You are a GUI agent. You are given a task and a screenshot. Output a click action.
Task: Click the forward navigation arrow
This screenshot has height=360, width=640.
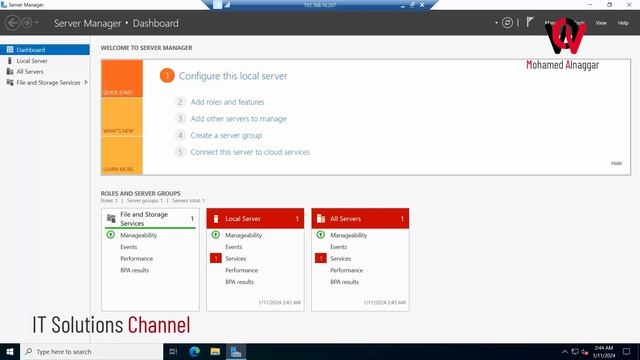coord(27,23)
